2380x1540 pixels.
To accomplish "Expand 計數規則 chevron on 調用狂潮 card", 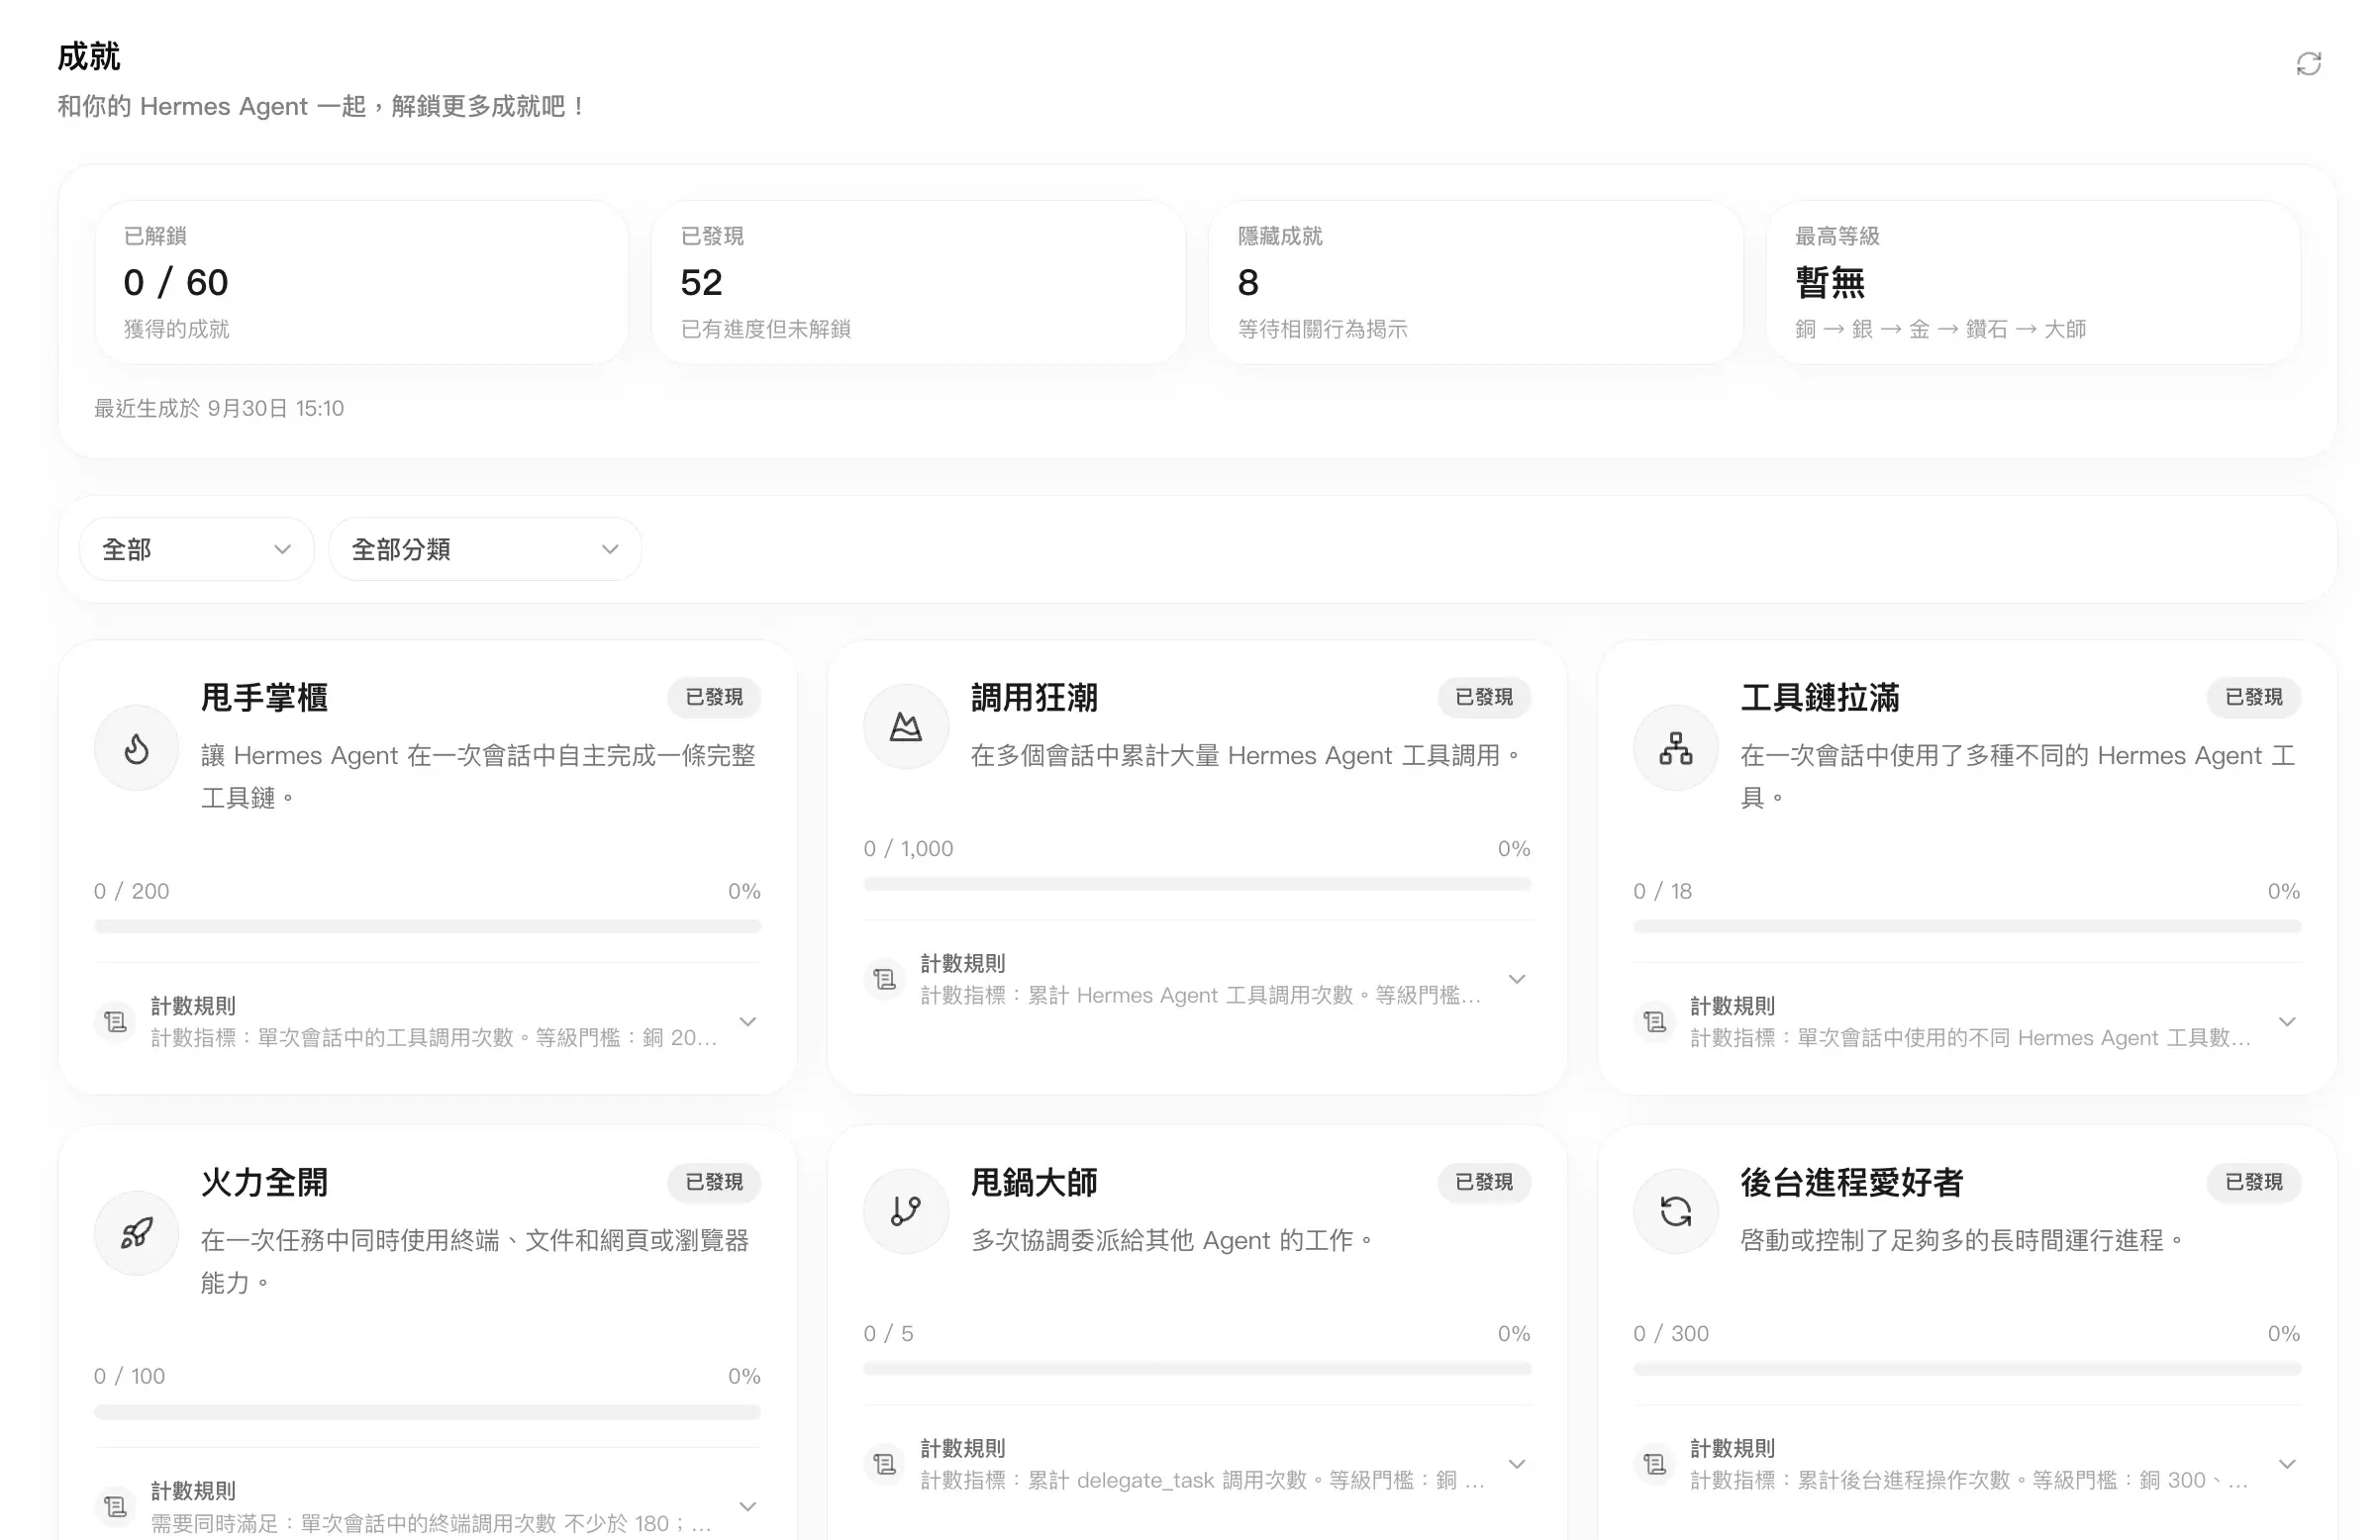I will (1517, 979).
